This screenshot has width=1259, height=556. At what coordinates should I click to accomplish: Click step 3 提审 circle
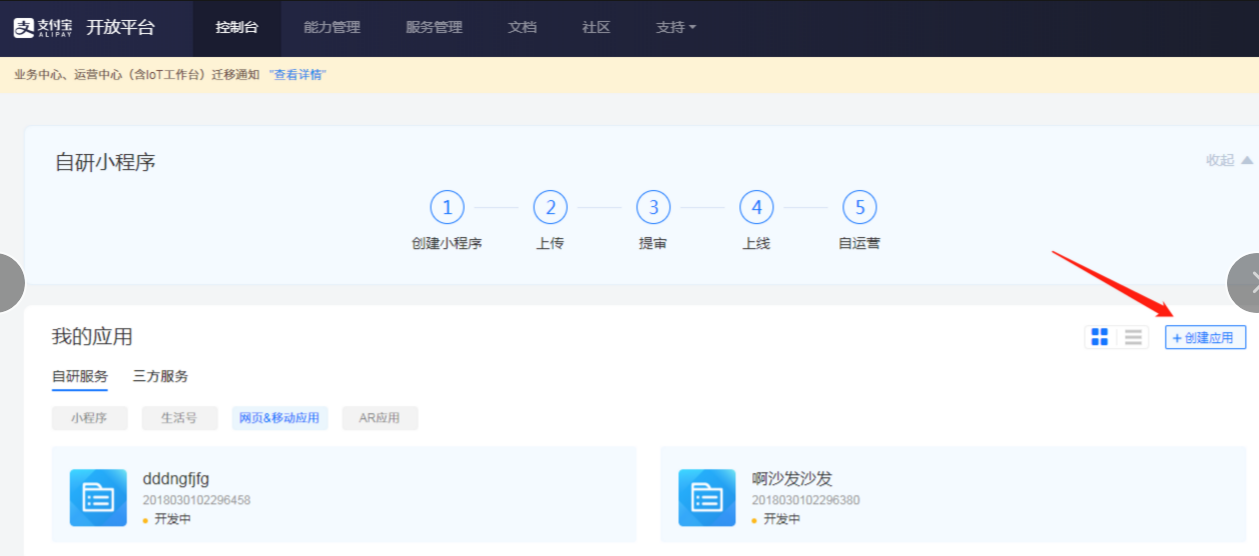pos(653,208)
